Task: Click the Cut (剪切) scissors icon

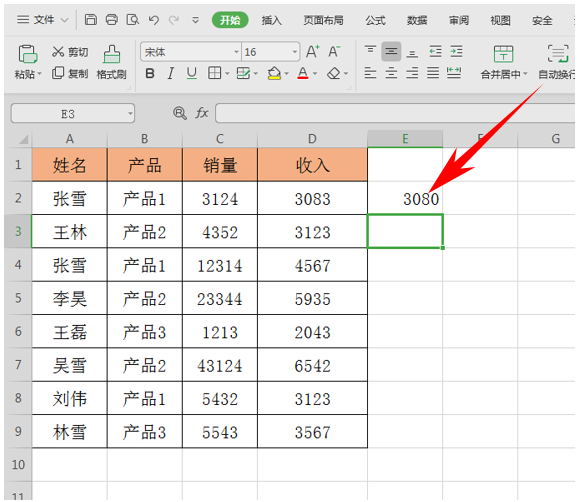Action: (58, 52)
